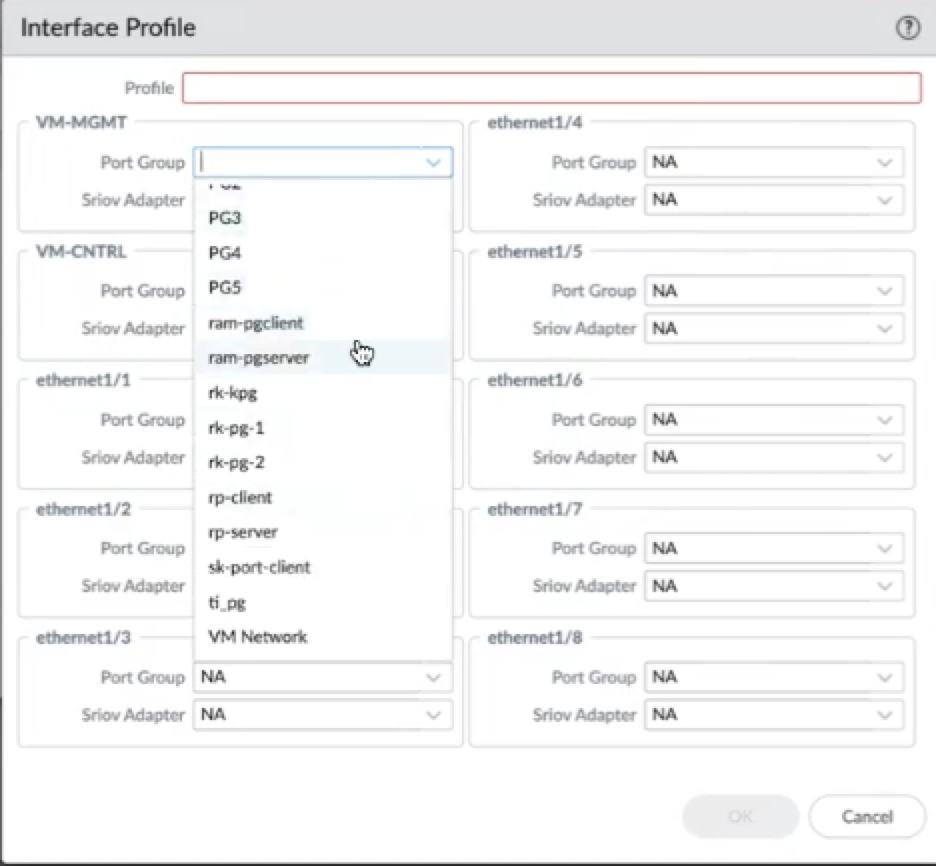Click the Profile name input field
This screenshot has width=936, height=866.
click(x=551, y=88)
